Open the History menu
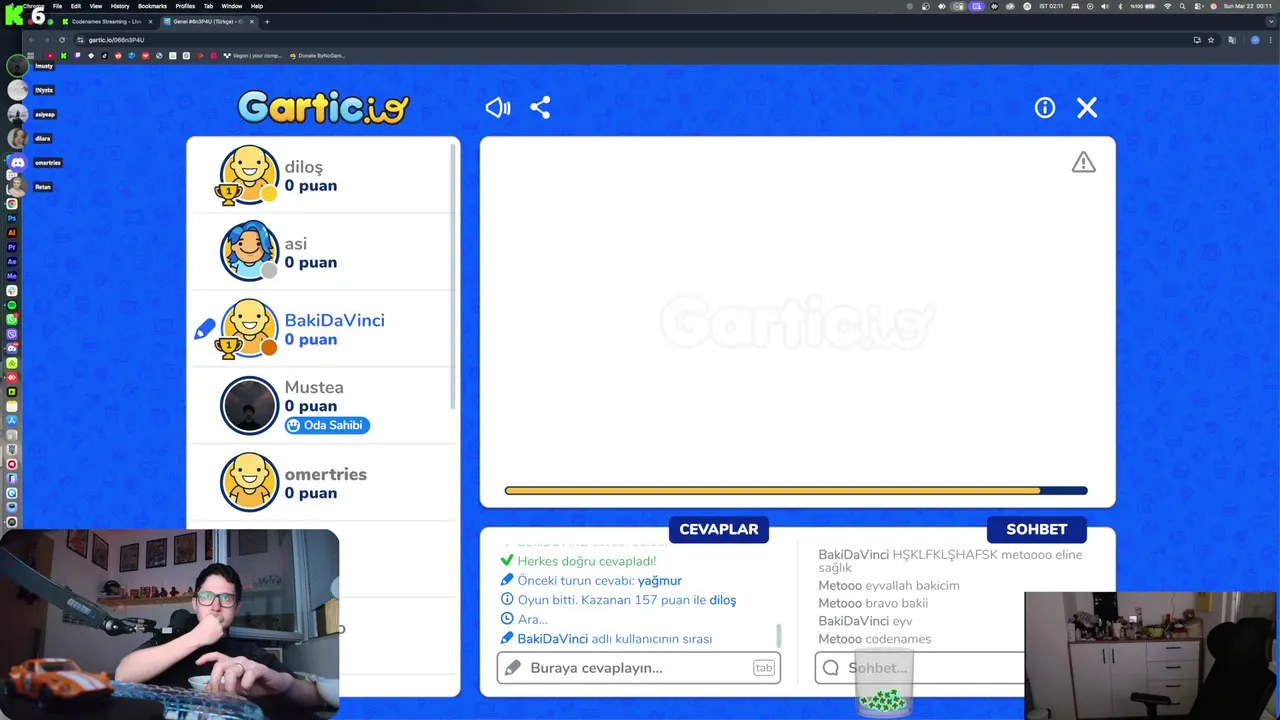Viewport: 1280px width, 720px height. point(119,6)
